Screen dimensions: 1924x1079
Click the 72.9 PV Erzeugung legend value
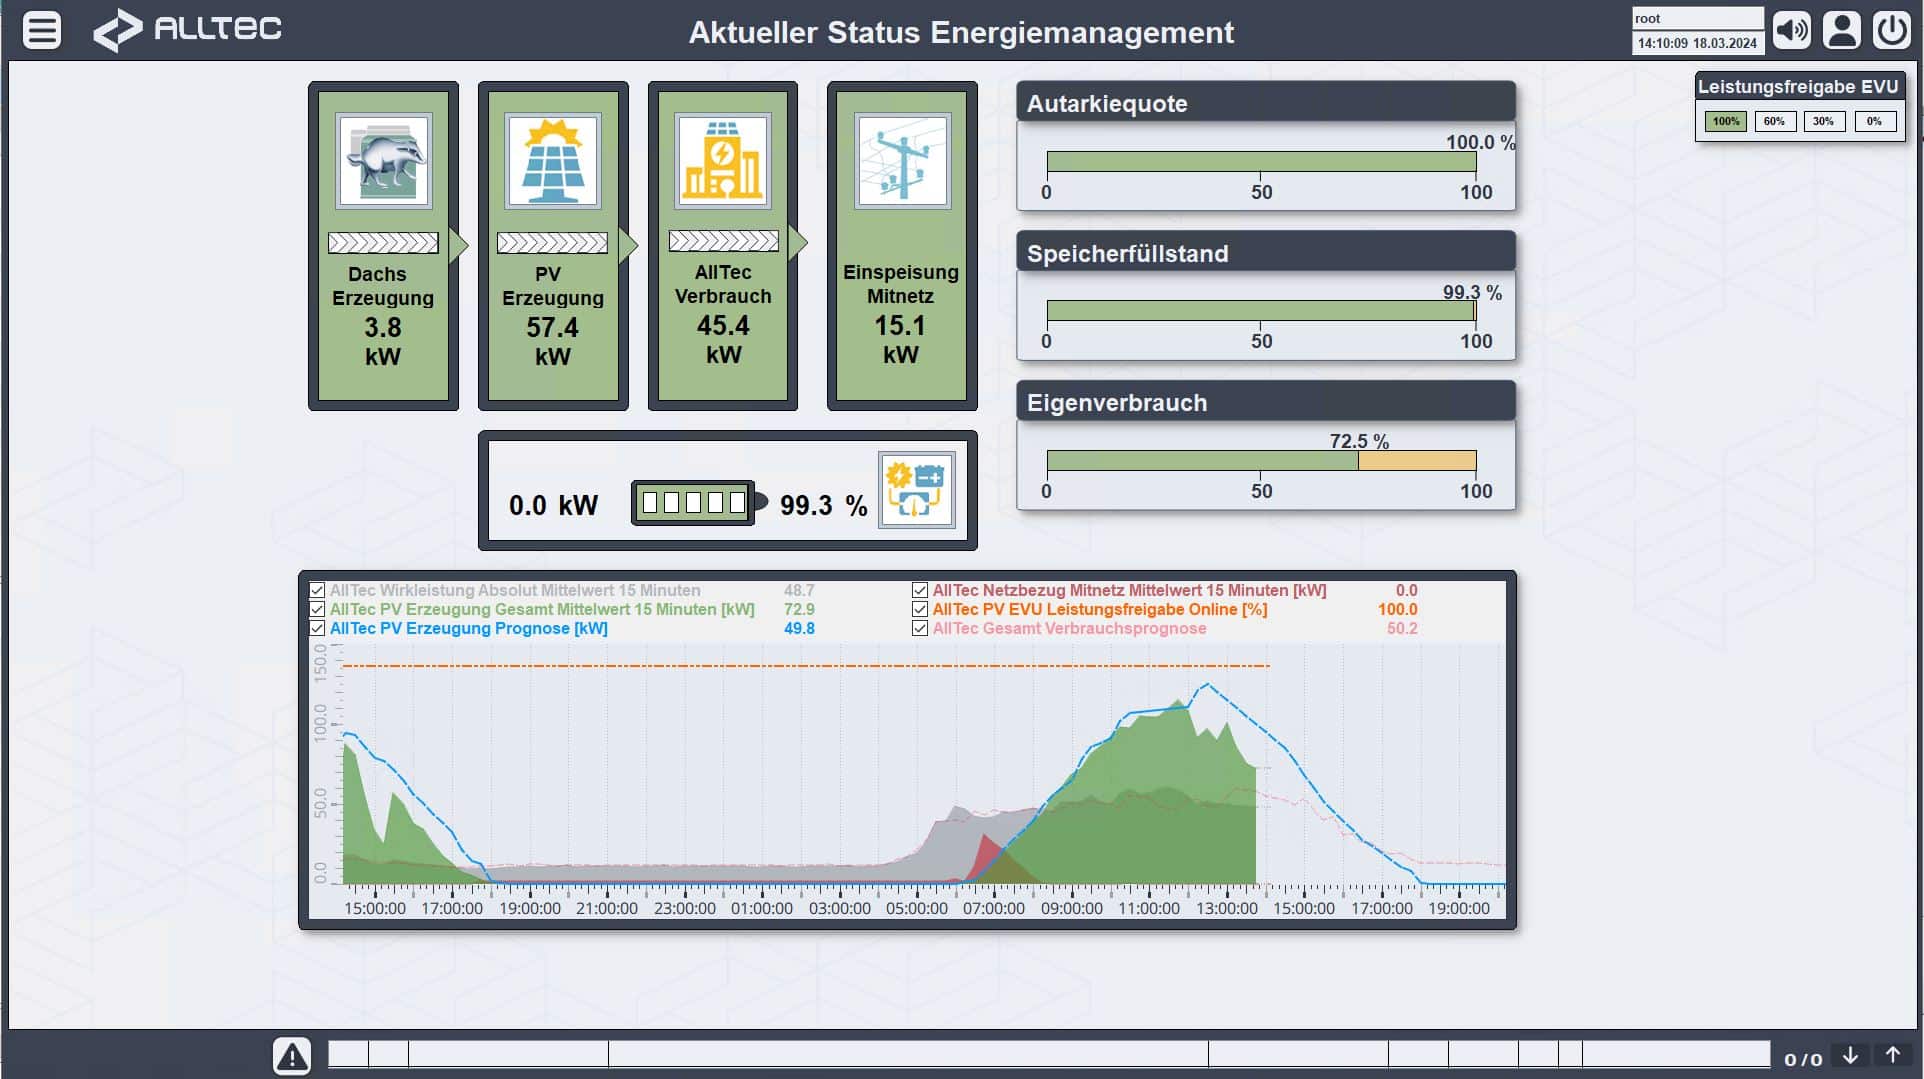(799, 610)
